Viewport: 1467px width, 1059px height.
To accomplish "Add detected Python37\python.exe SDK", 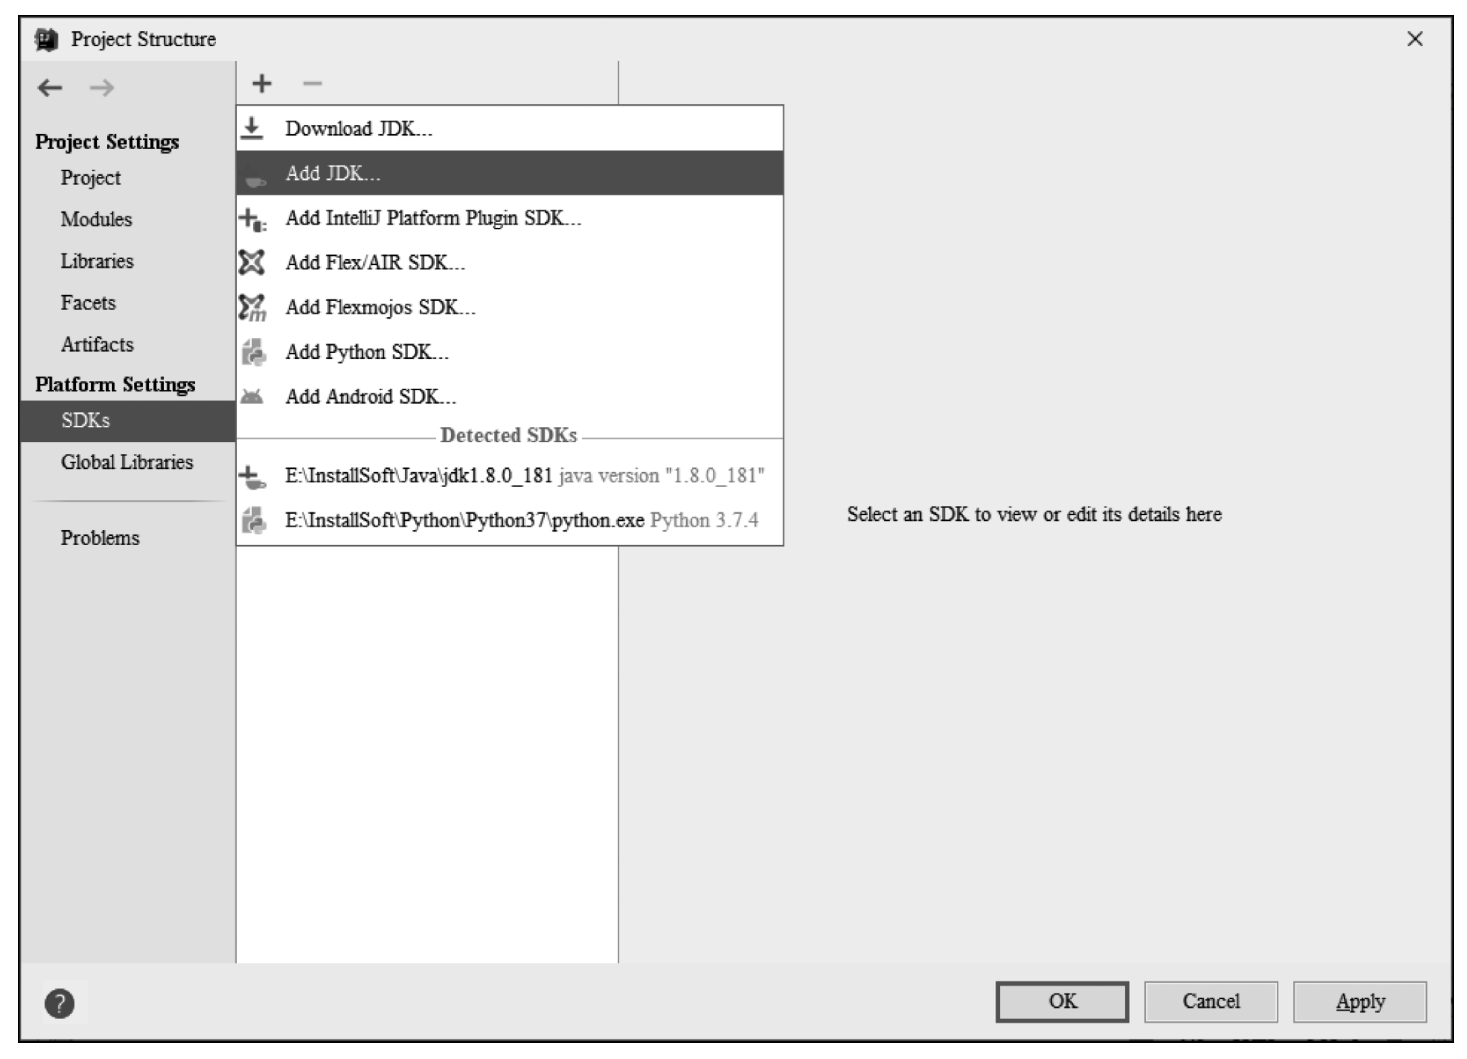I will click(510, 520).
